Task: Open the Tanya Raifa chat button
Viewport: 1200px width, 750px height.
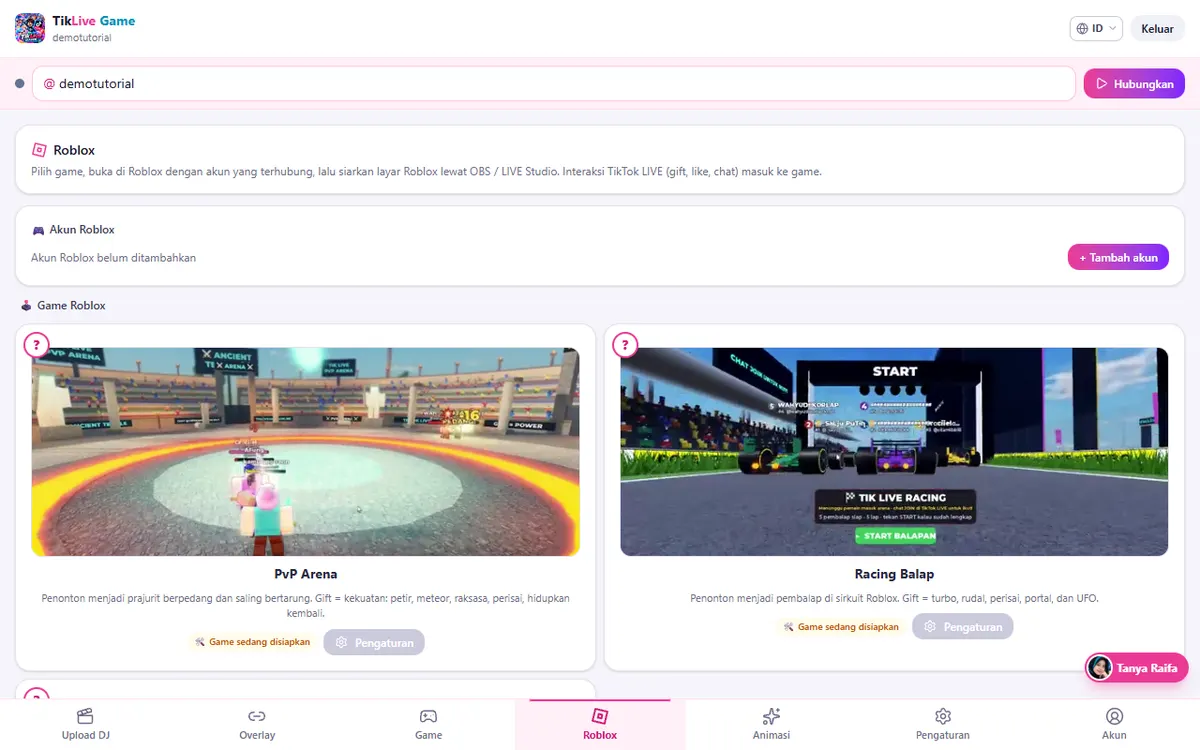Action: (x=1136, y=668)
